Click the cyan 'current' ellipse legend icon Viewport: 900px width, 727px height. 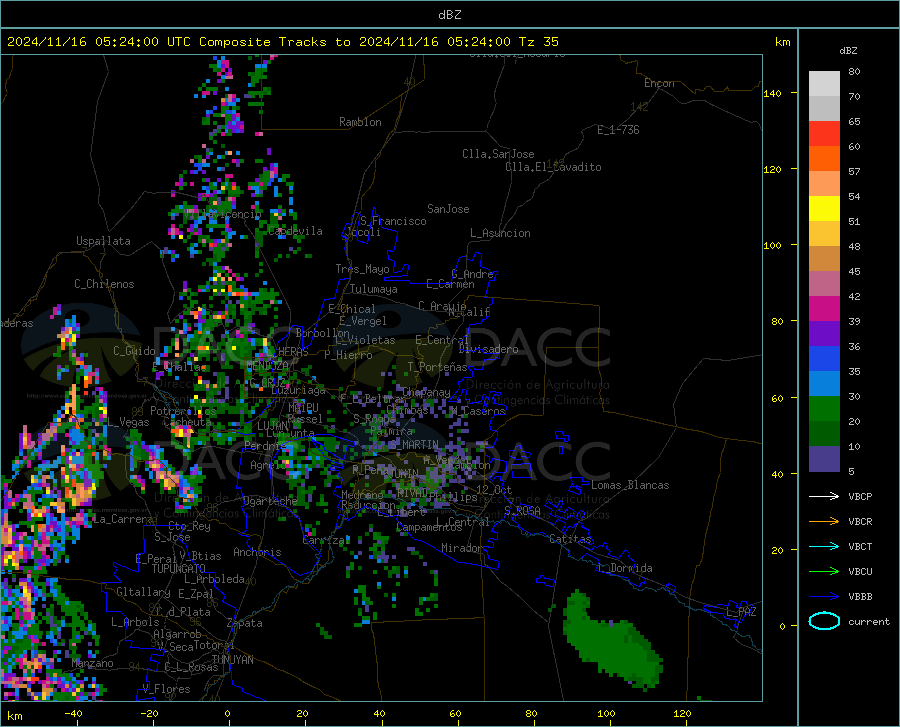[x=824, y=621]
